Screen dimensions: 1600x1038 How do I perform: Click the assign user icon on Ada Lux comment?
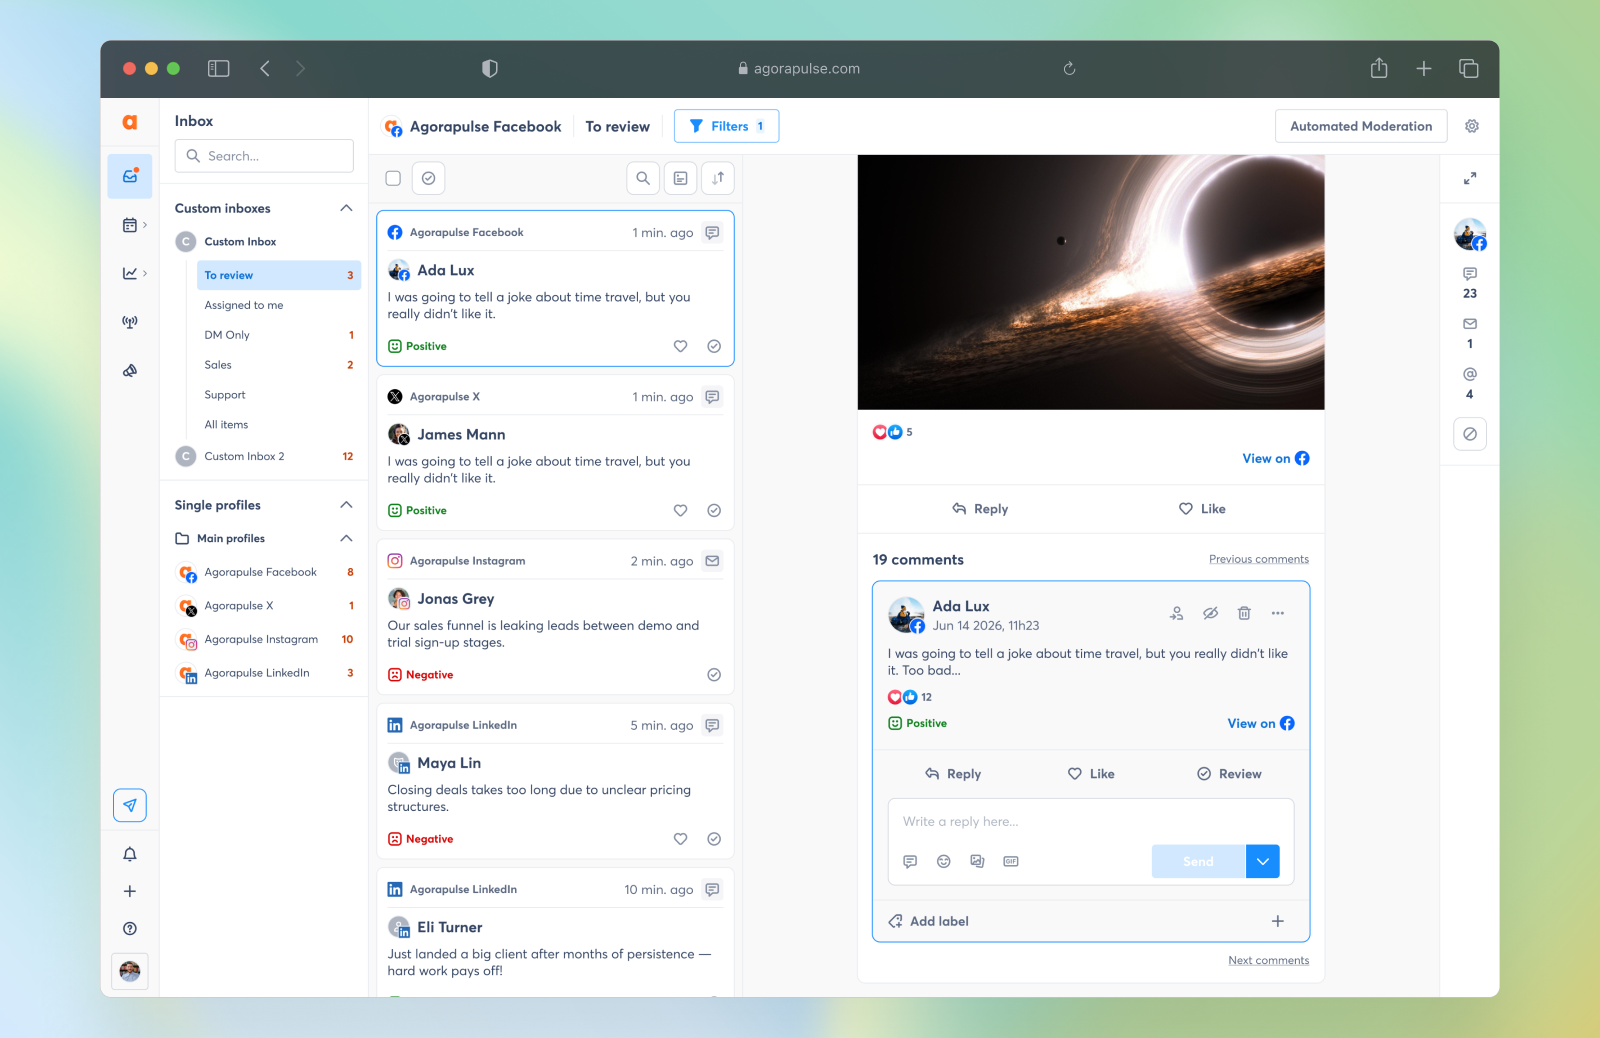click(1177, 613)
